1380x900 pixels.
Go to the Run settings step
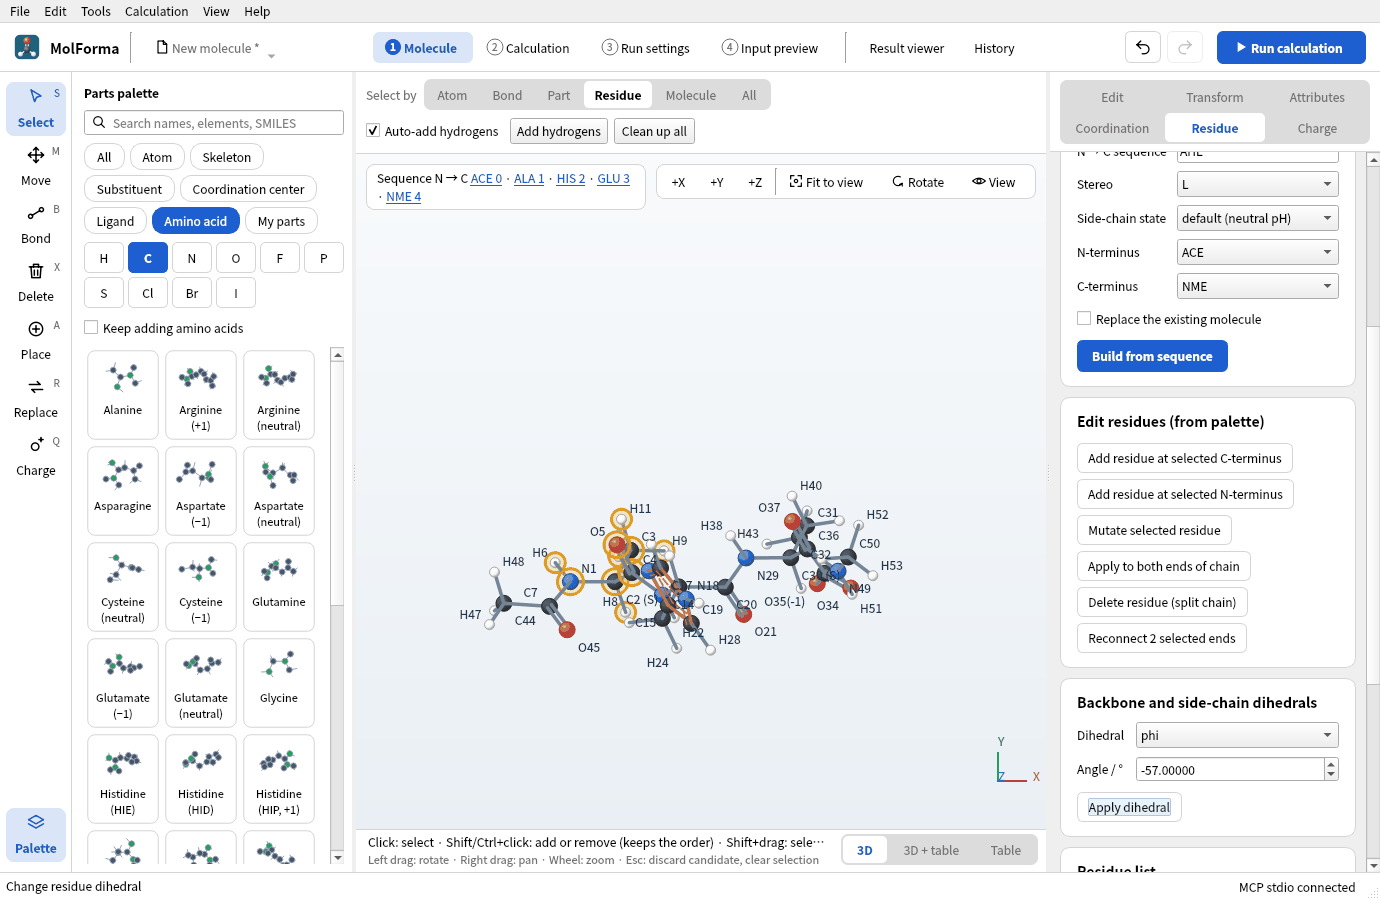click(x=646, y=47)
